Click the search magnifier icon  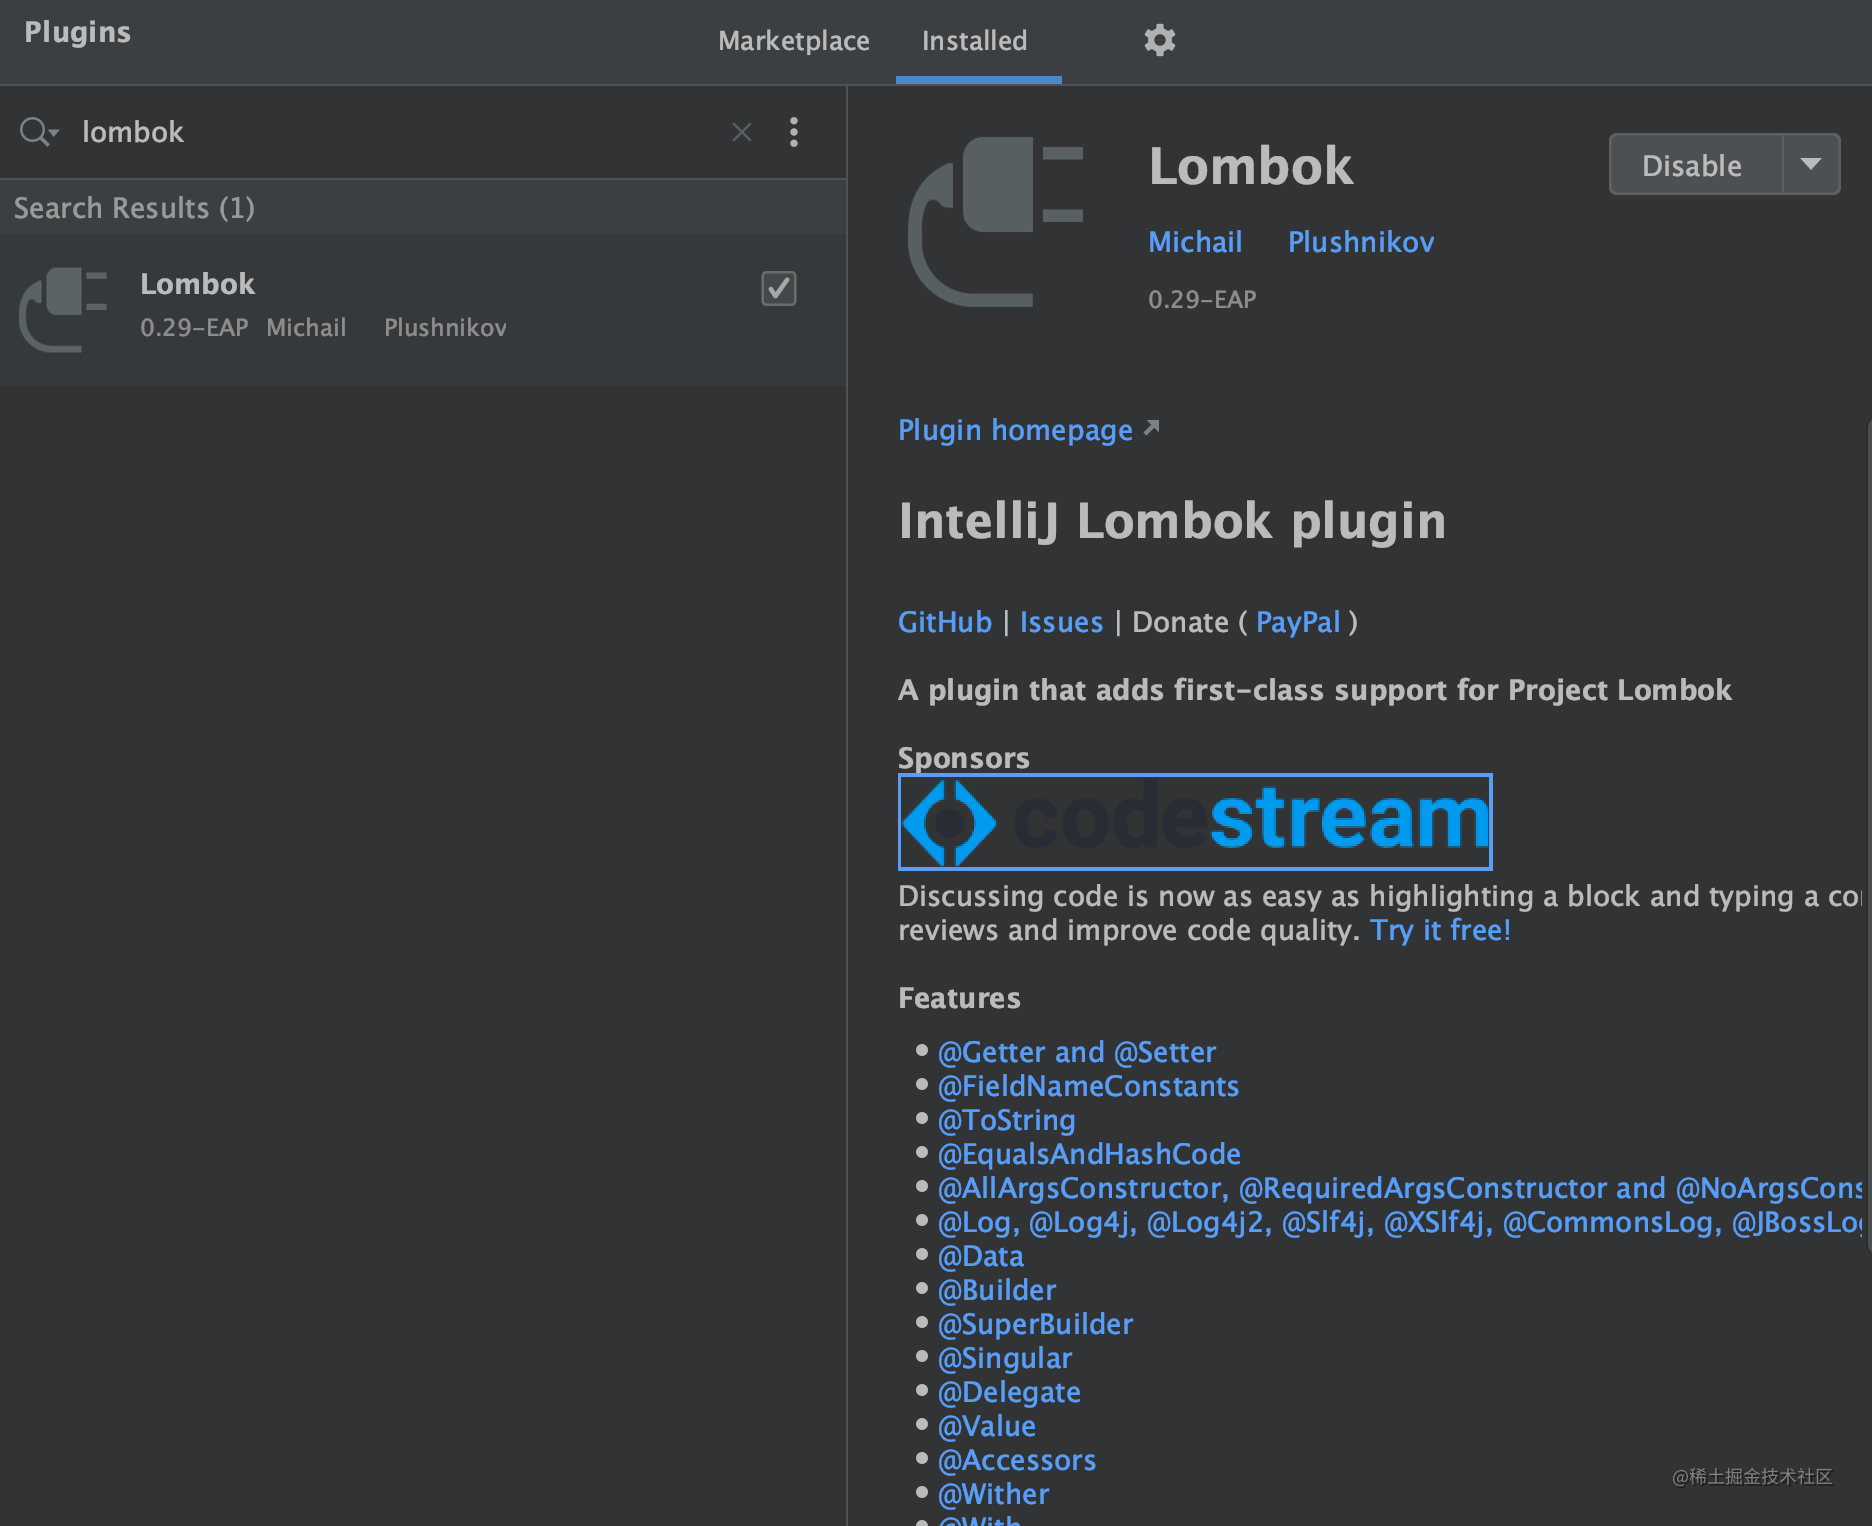pos(34,131)
